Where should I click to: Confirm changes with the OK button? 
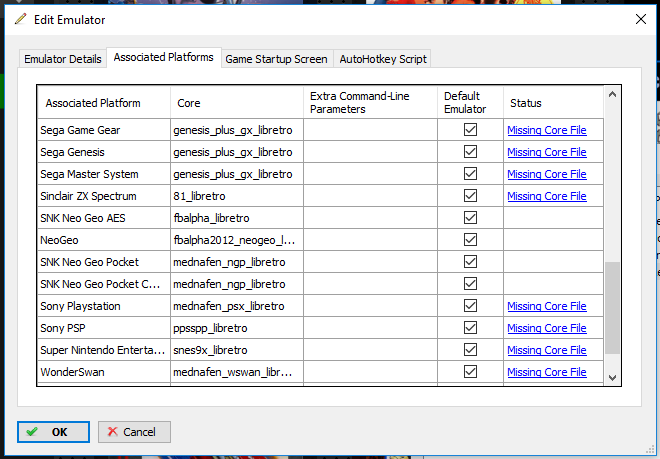click(53, 432)
